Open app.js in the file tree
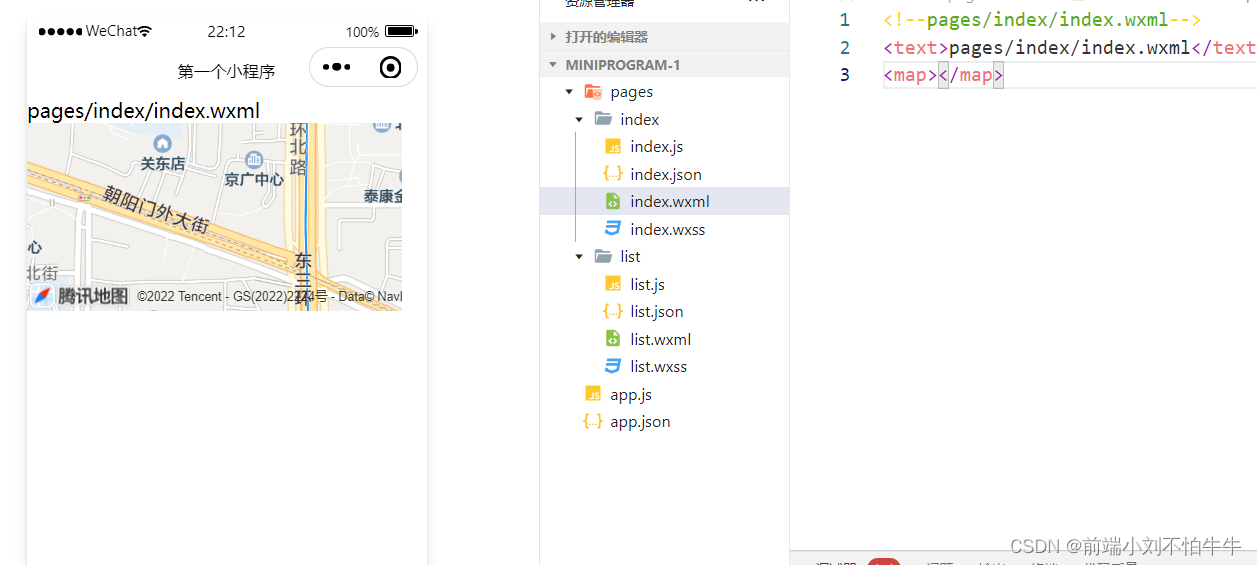The width and height of the screenshot is (1257, 565). pos(631,394)
